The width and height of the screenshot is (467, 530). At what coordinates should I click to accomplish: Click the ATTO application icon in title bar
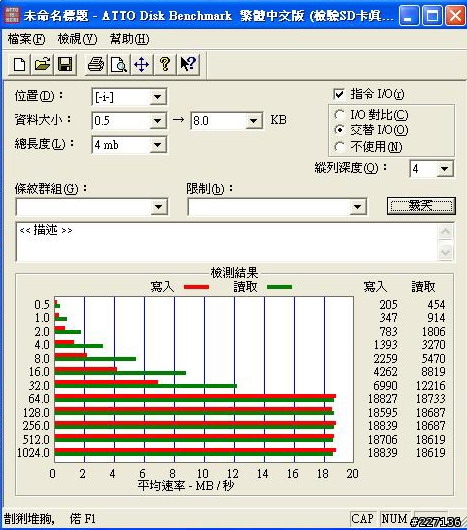pos(11,16)
